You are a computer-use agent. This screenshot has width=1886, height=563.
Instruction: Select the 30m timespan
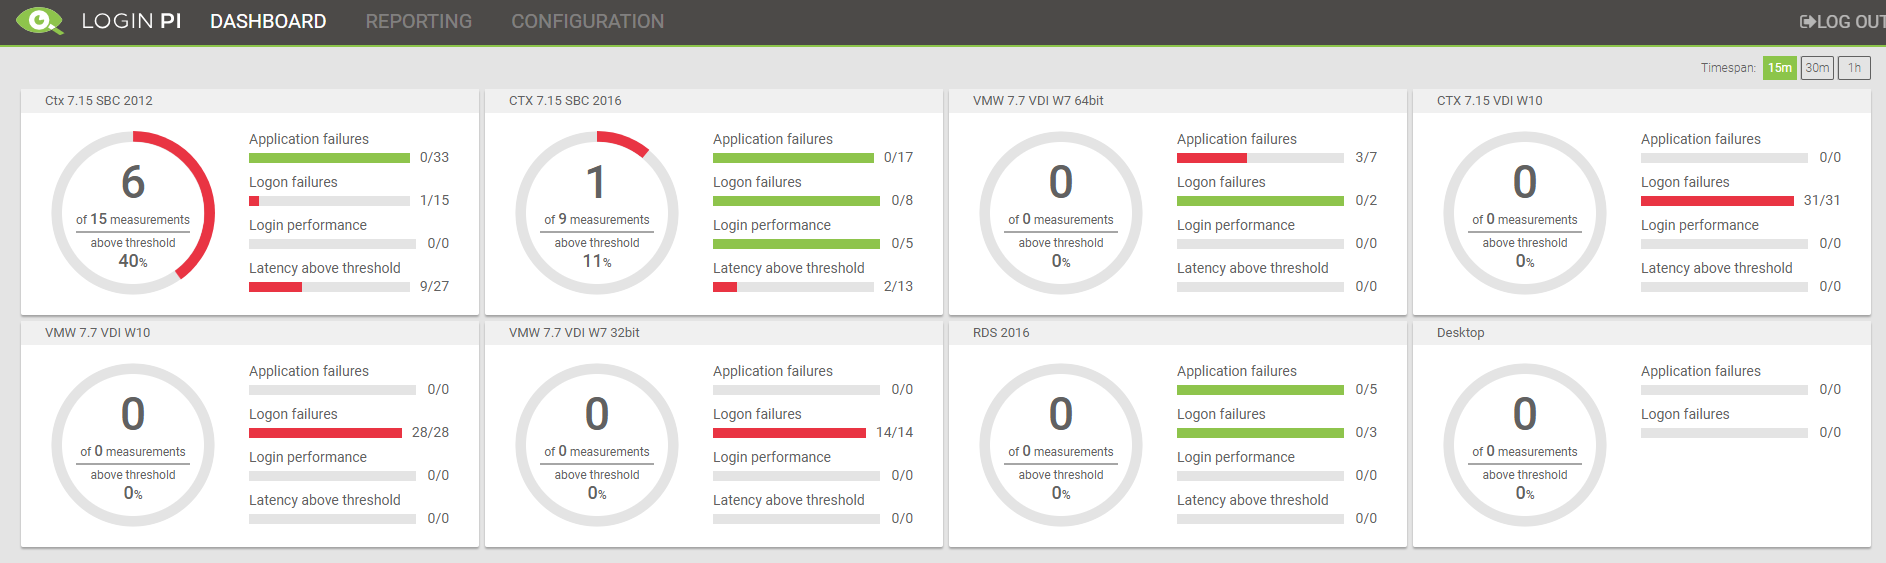point(1817,68)
